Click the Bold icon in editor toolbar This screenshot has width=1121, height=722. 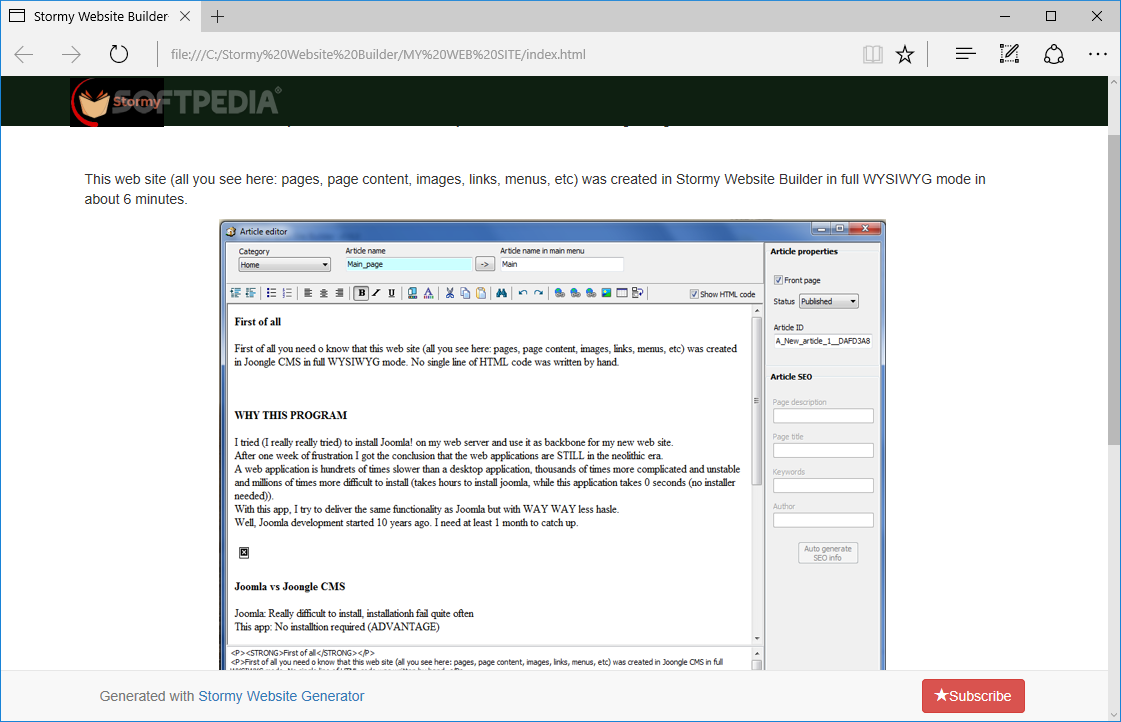362,293
